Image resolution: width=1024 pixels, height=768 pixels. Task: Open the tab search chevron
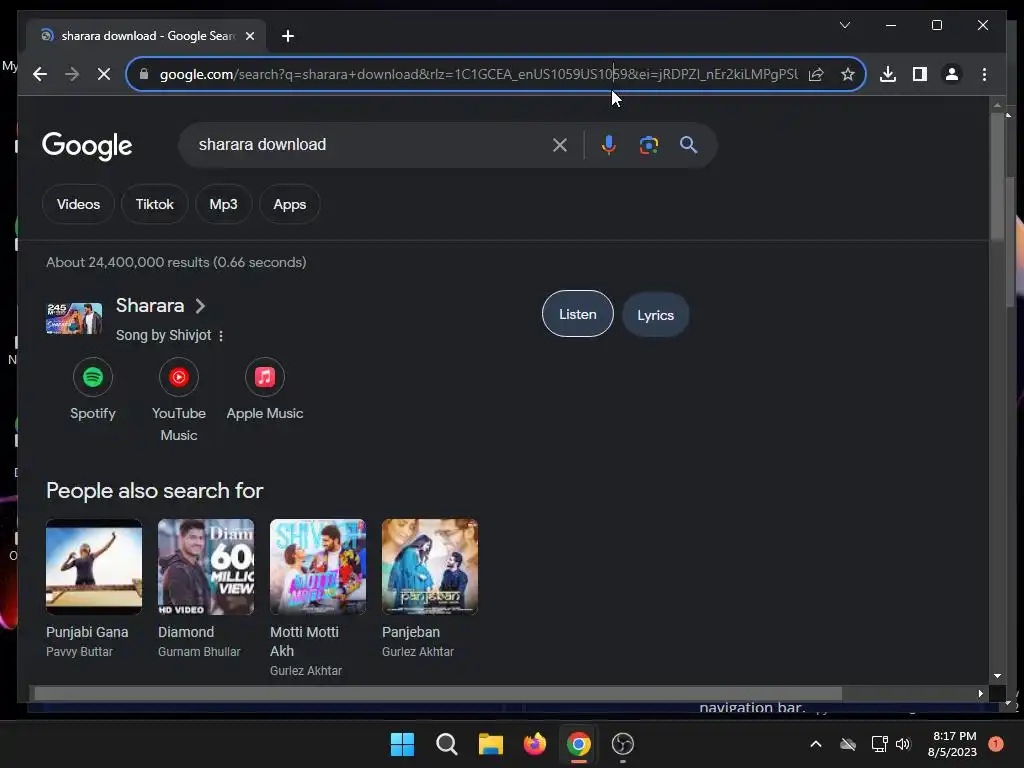pyautogui.click(x=844, y=25)
